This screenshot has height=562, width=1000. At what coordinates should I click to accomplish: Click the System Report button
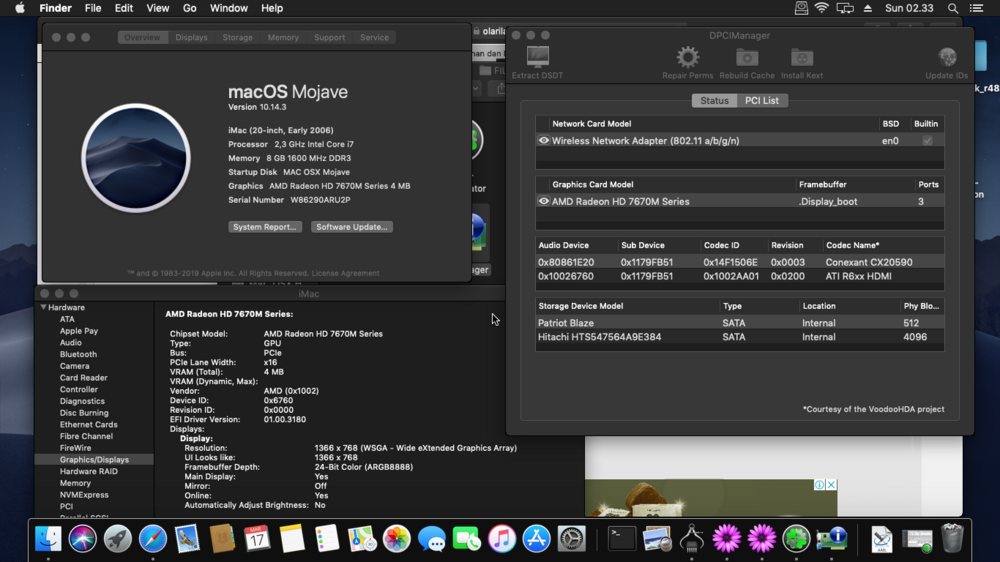point(265,227)
